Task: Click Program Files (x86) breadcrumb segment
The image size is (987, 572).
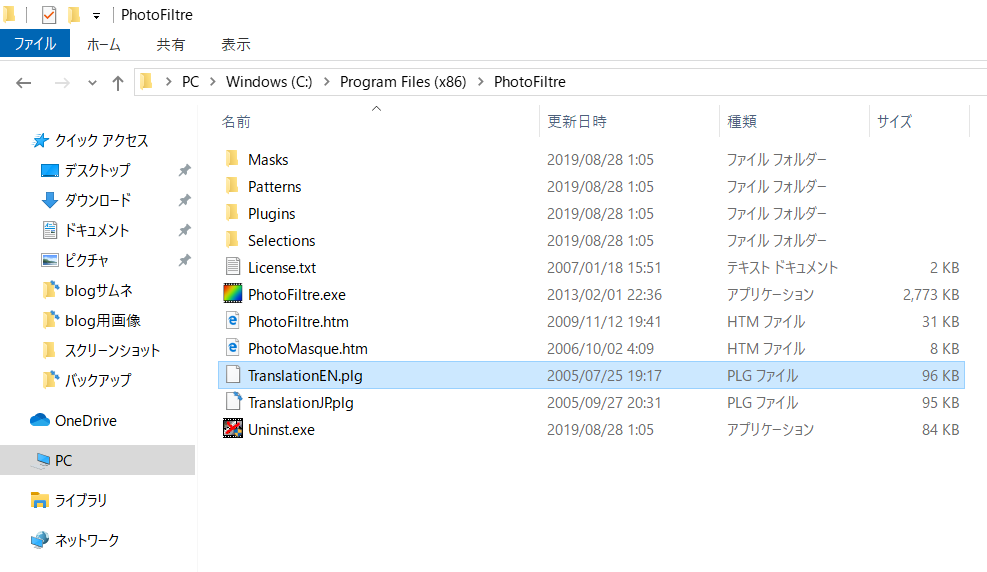Action: tap(403, 82)
